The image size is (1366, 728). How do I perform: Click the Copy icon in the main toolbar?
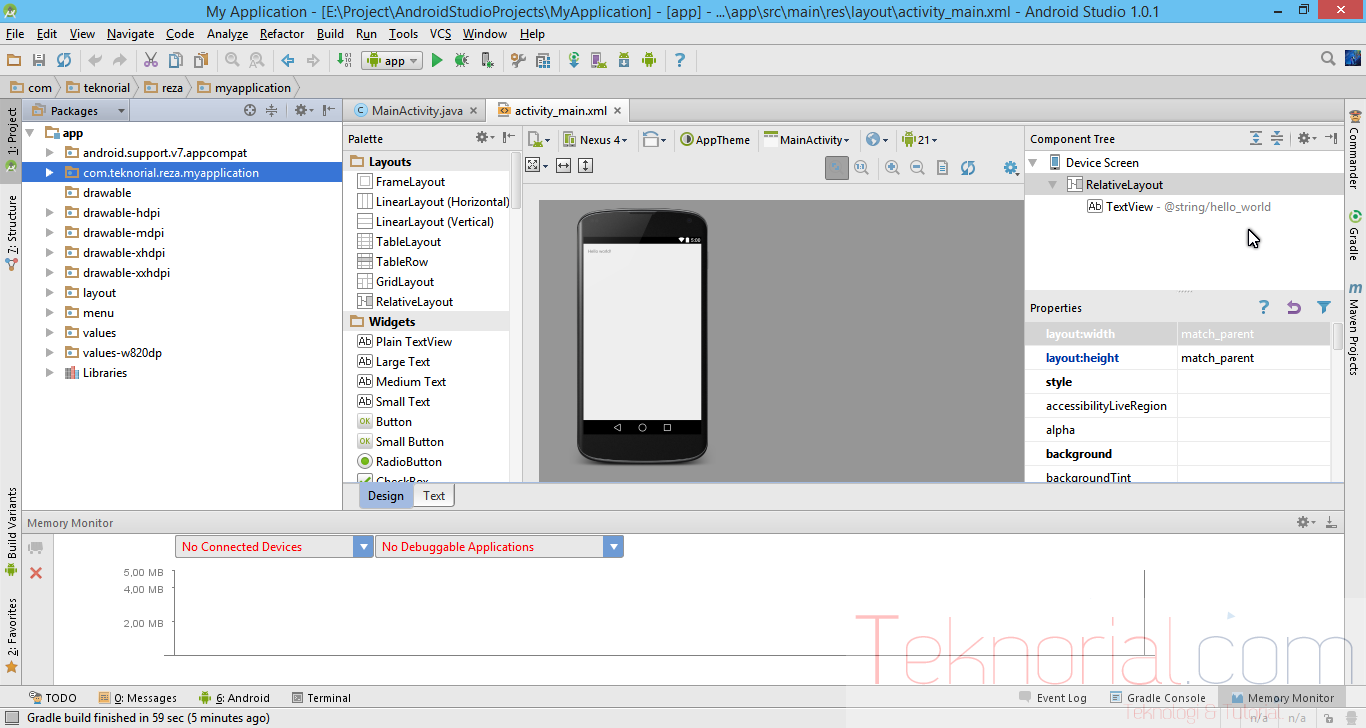[x=175, y=61]
